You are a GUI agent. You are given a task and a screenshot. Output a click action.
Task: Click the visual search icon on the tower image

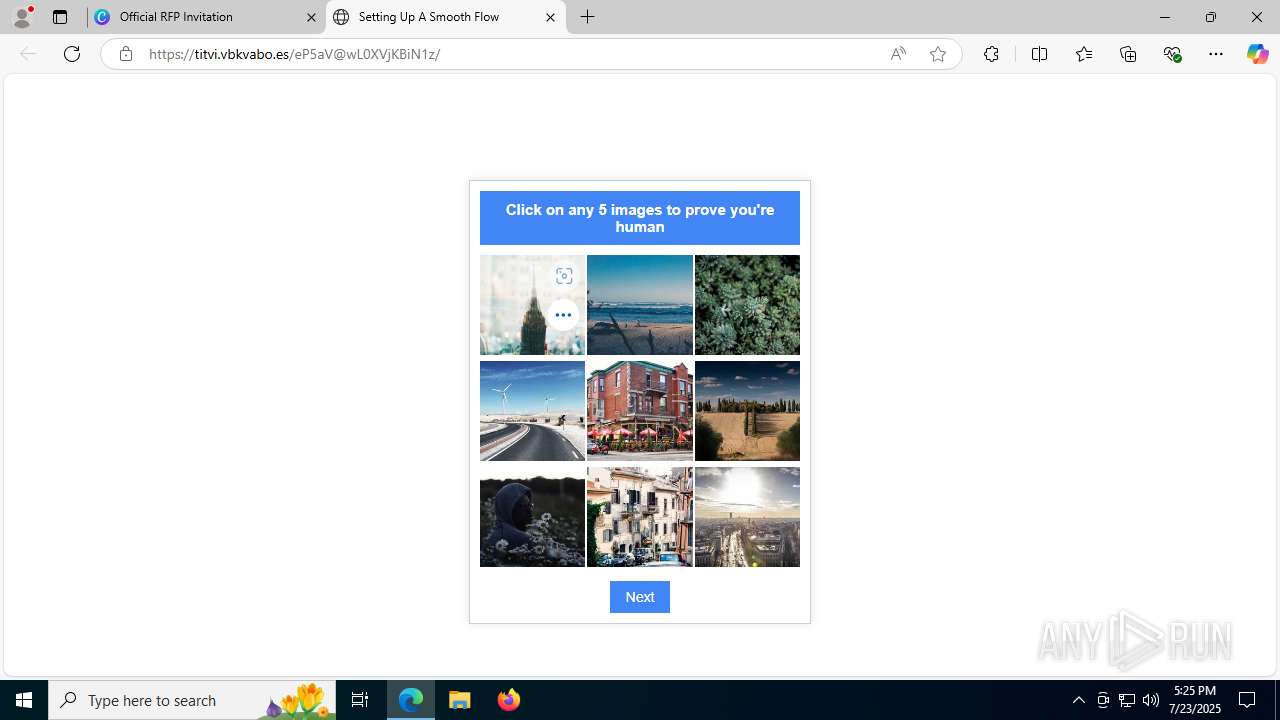(x=564, y=276)
